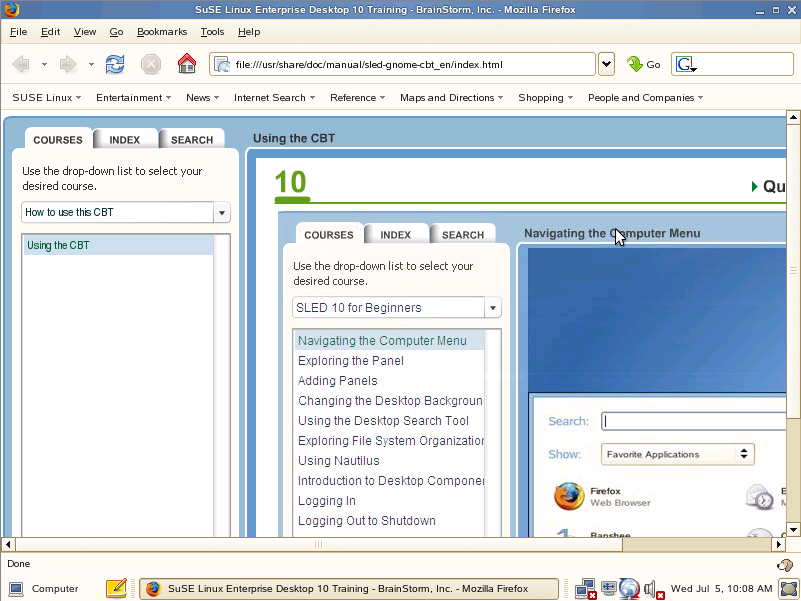Click the Stop loading button
This screenshot has height=601, width=801.
pos(151,64)
